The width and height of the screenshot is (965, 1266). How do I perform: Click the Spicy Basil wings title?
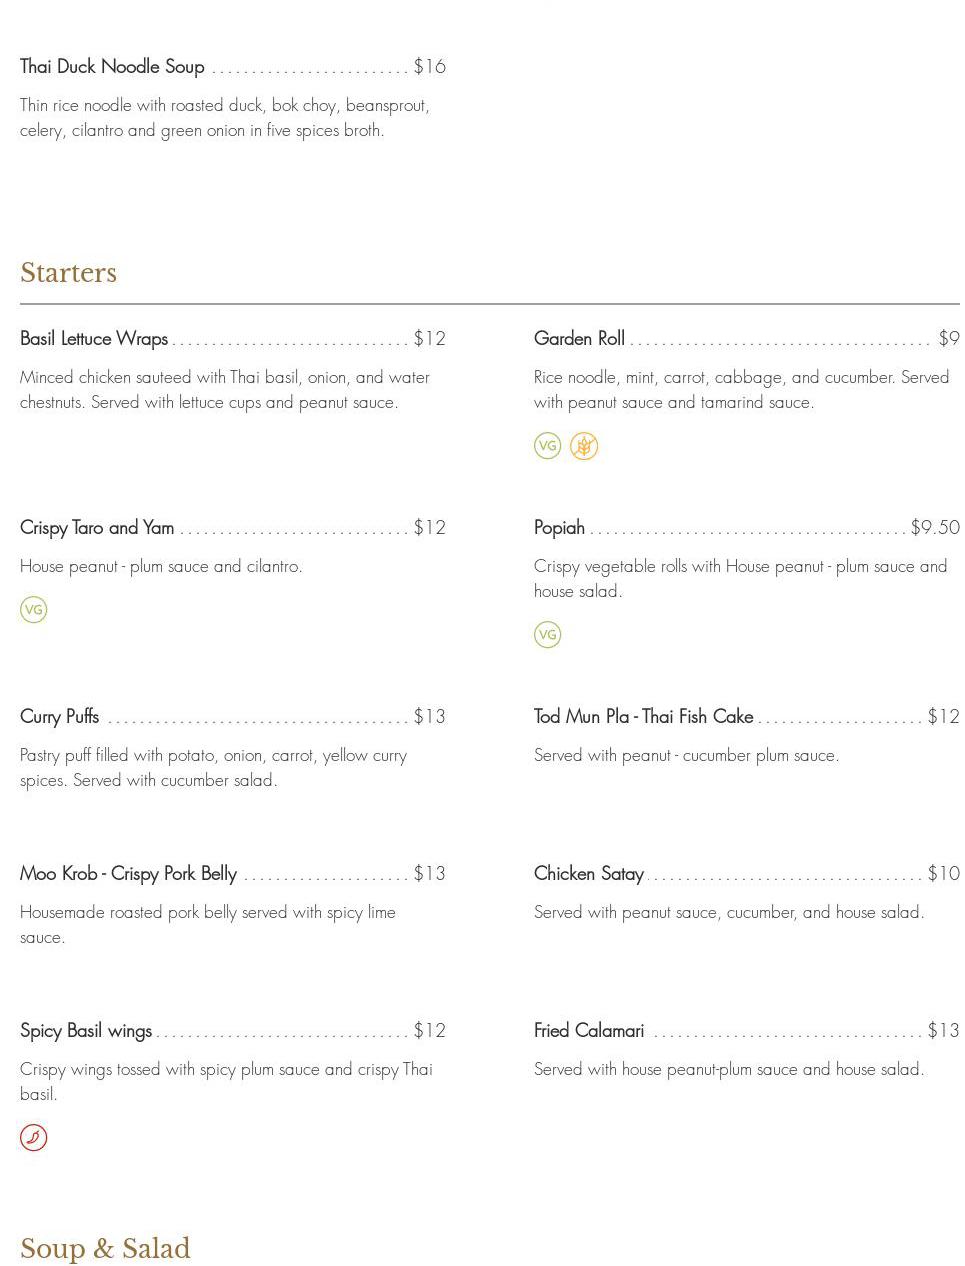coord(86,1031)
